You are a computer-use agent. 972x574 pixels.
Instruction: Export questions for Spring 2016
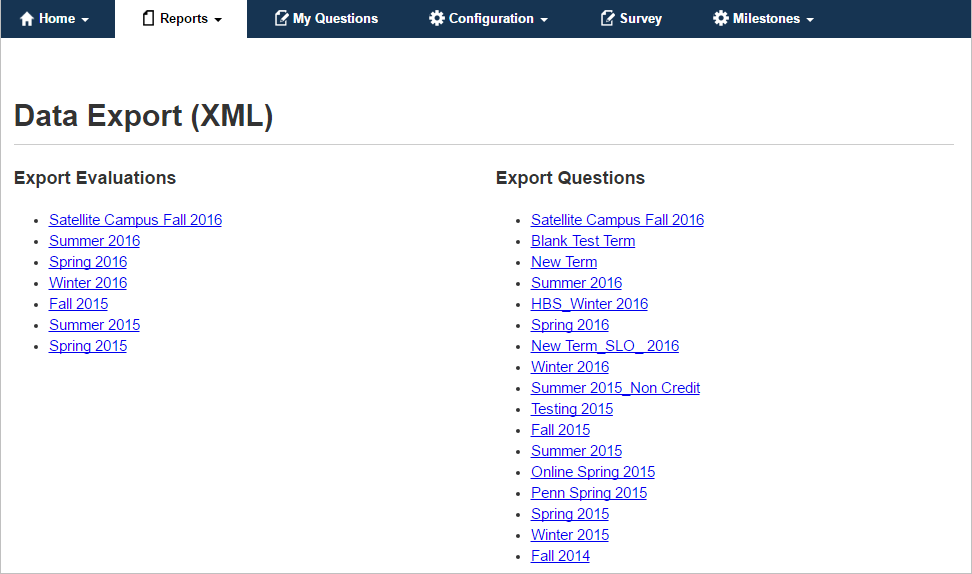(x=570, y=325)
